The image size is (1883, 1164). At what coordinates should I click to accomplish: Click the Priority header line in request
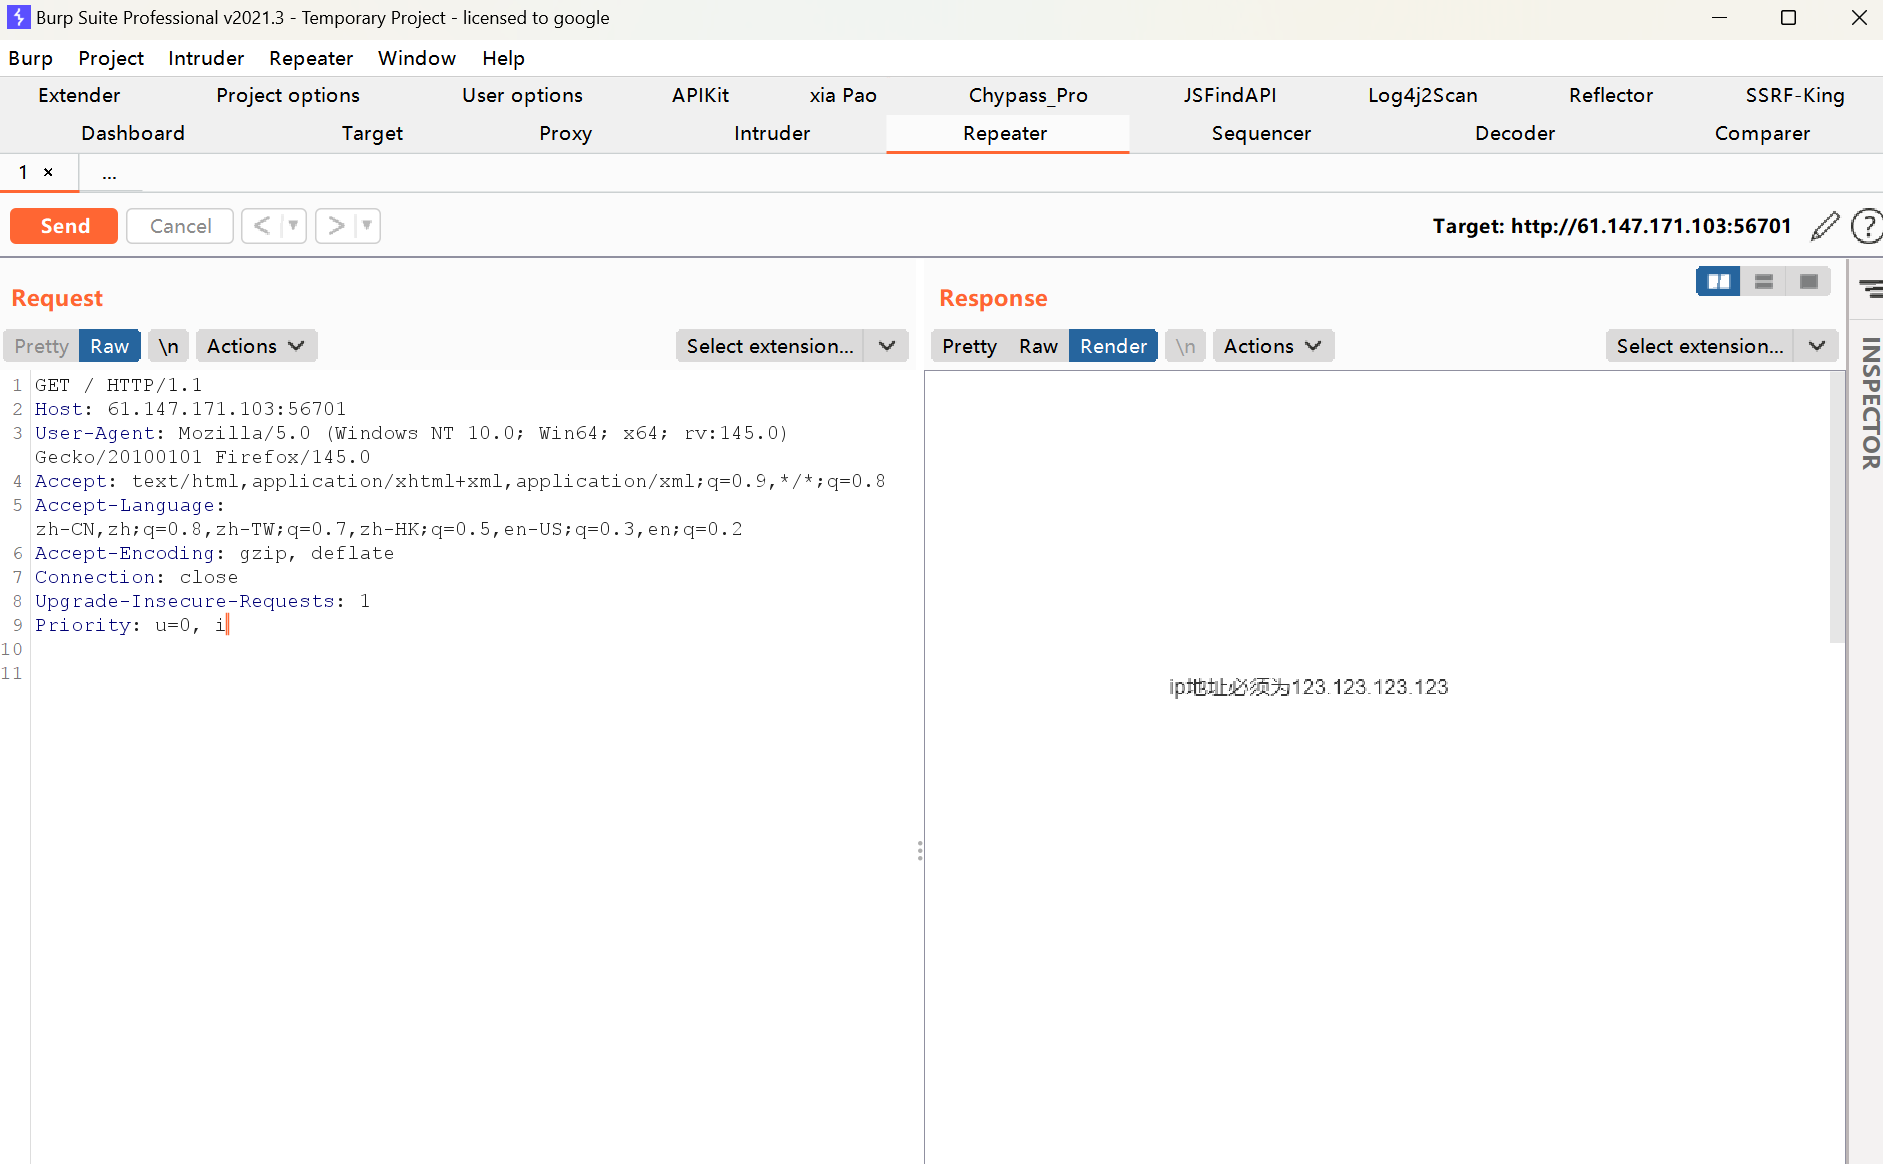pyautogui.click(x=130, y=625)
